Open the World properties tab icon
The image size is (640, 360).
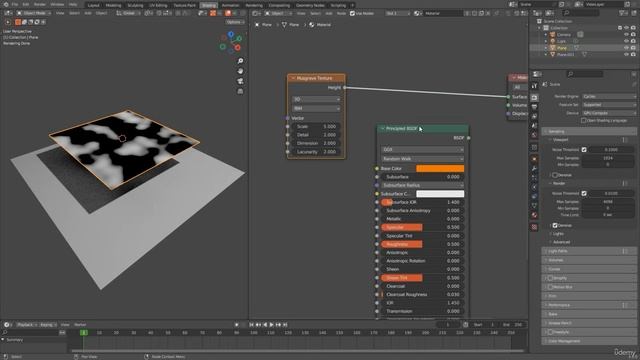click(x=535, y=135)
